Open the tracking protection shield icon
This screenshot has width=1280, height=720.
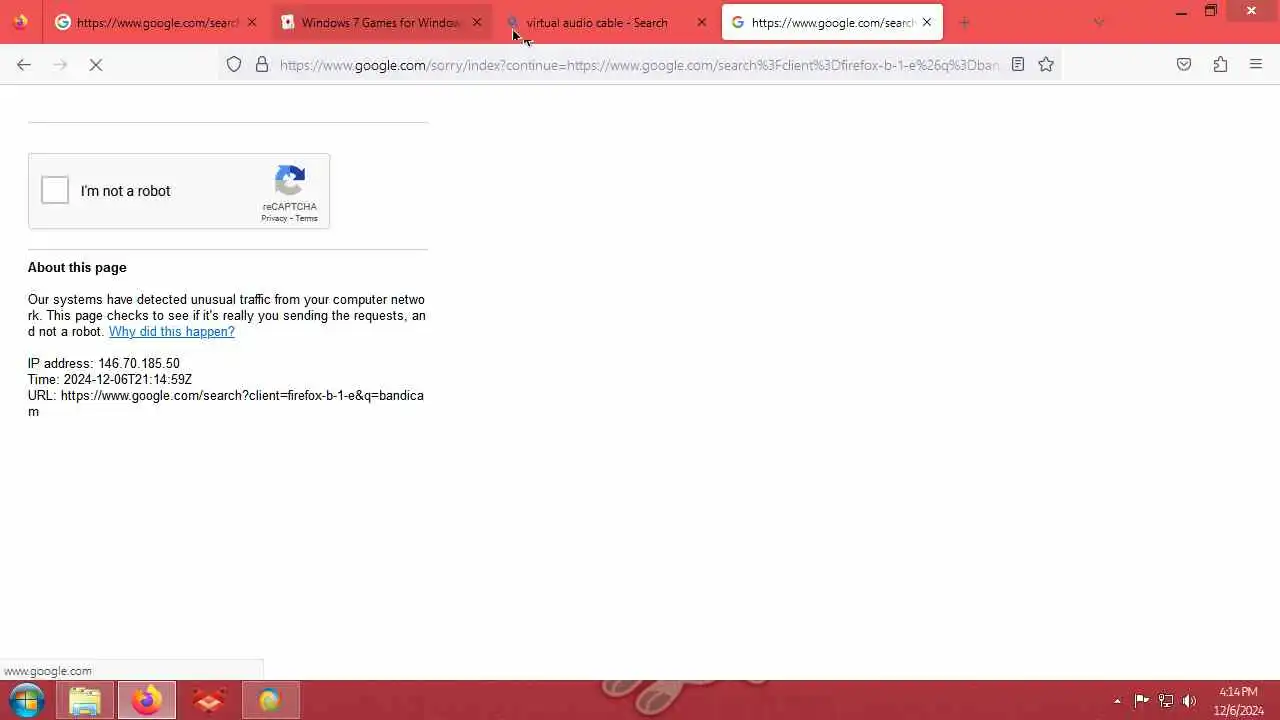click(x=234, y=64)
